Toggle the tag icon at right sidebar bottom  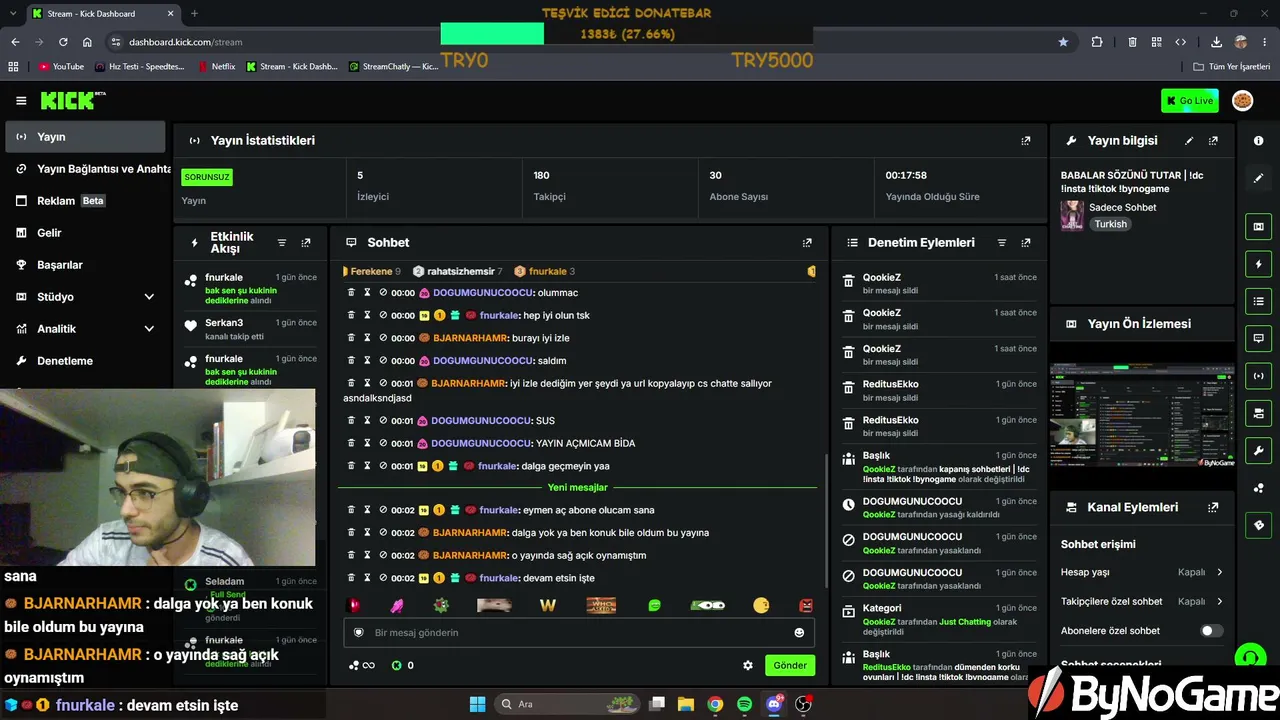1259,525
